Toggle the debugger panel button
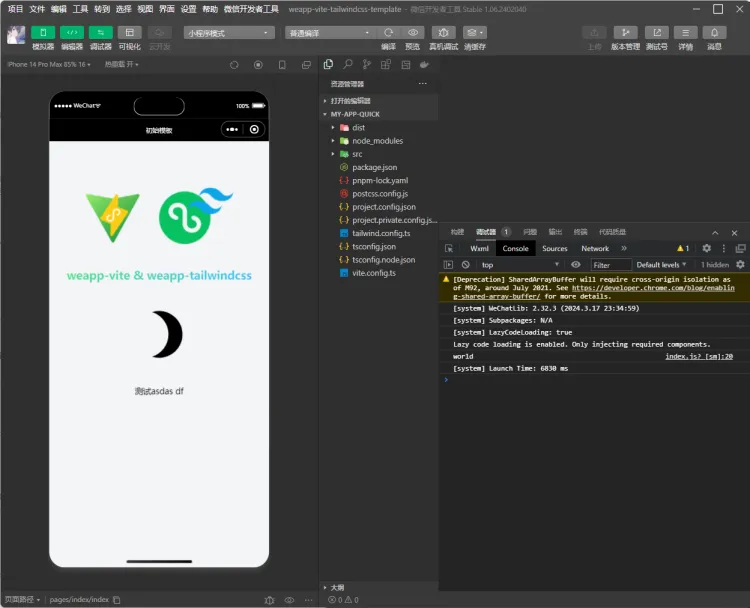750x608 pixels. coord(100,33)
